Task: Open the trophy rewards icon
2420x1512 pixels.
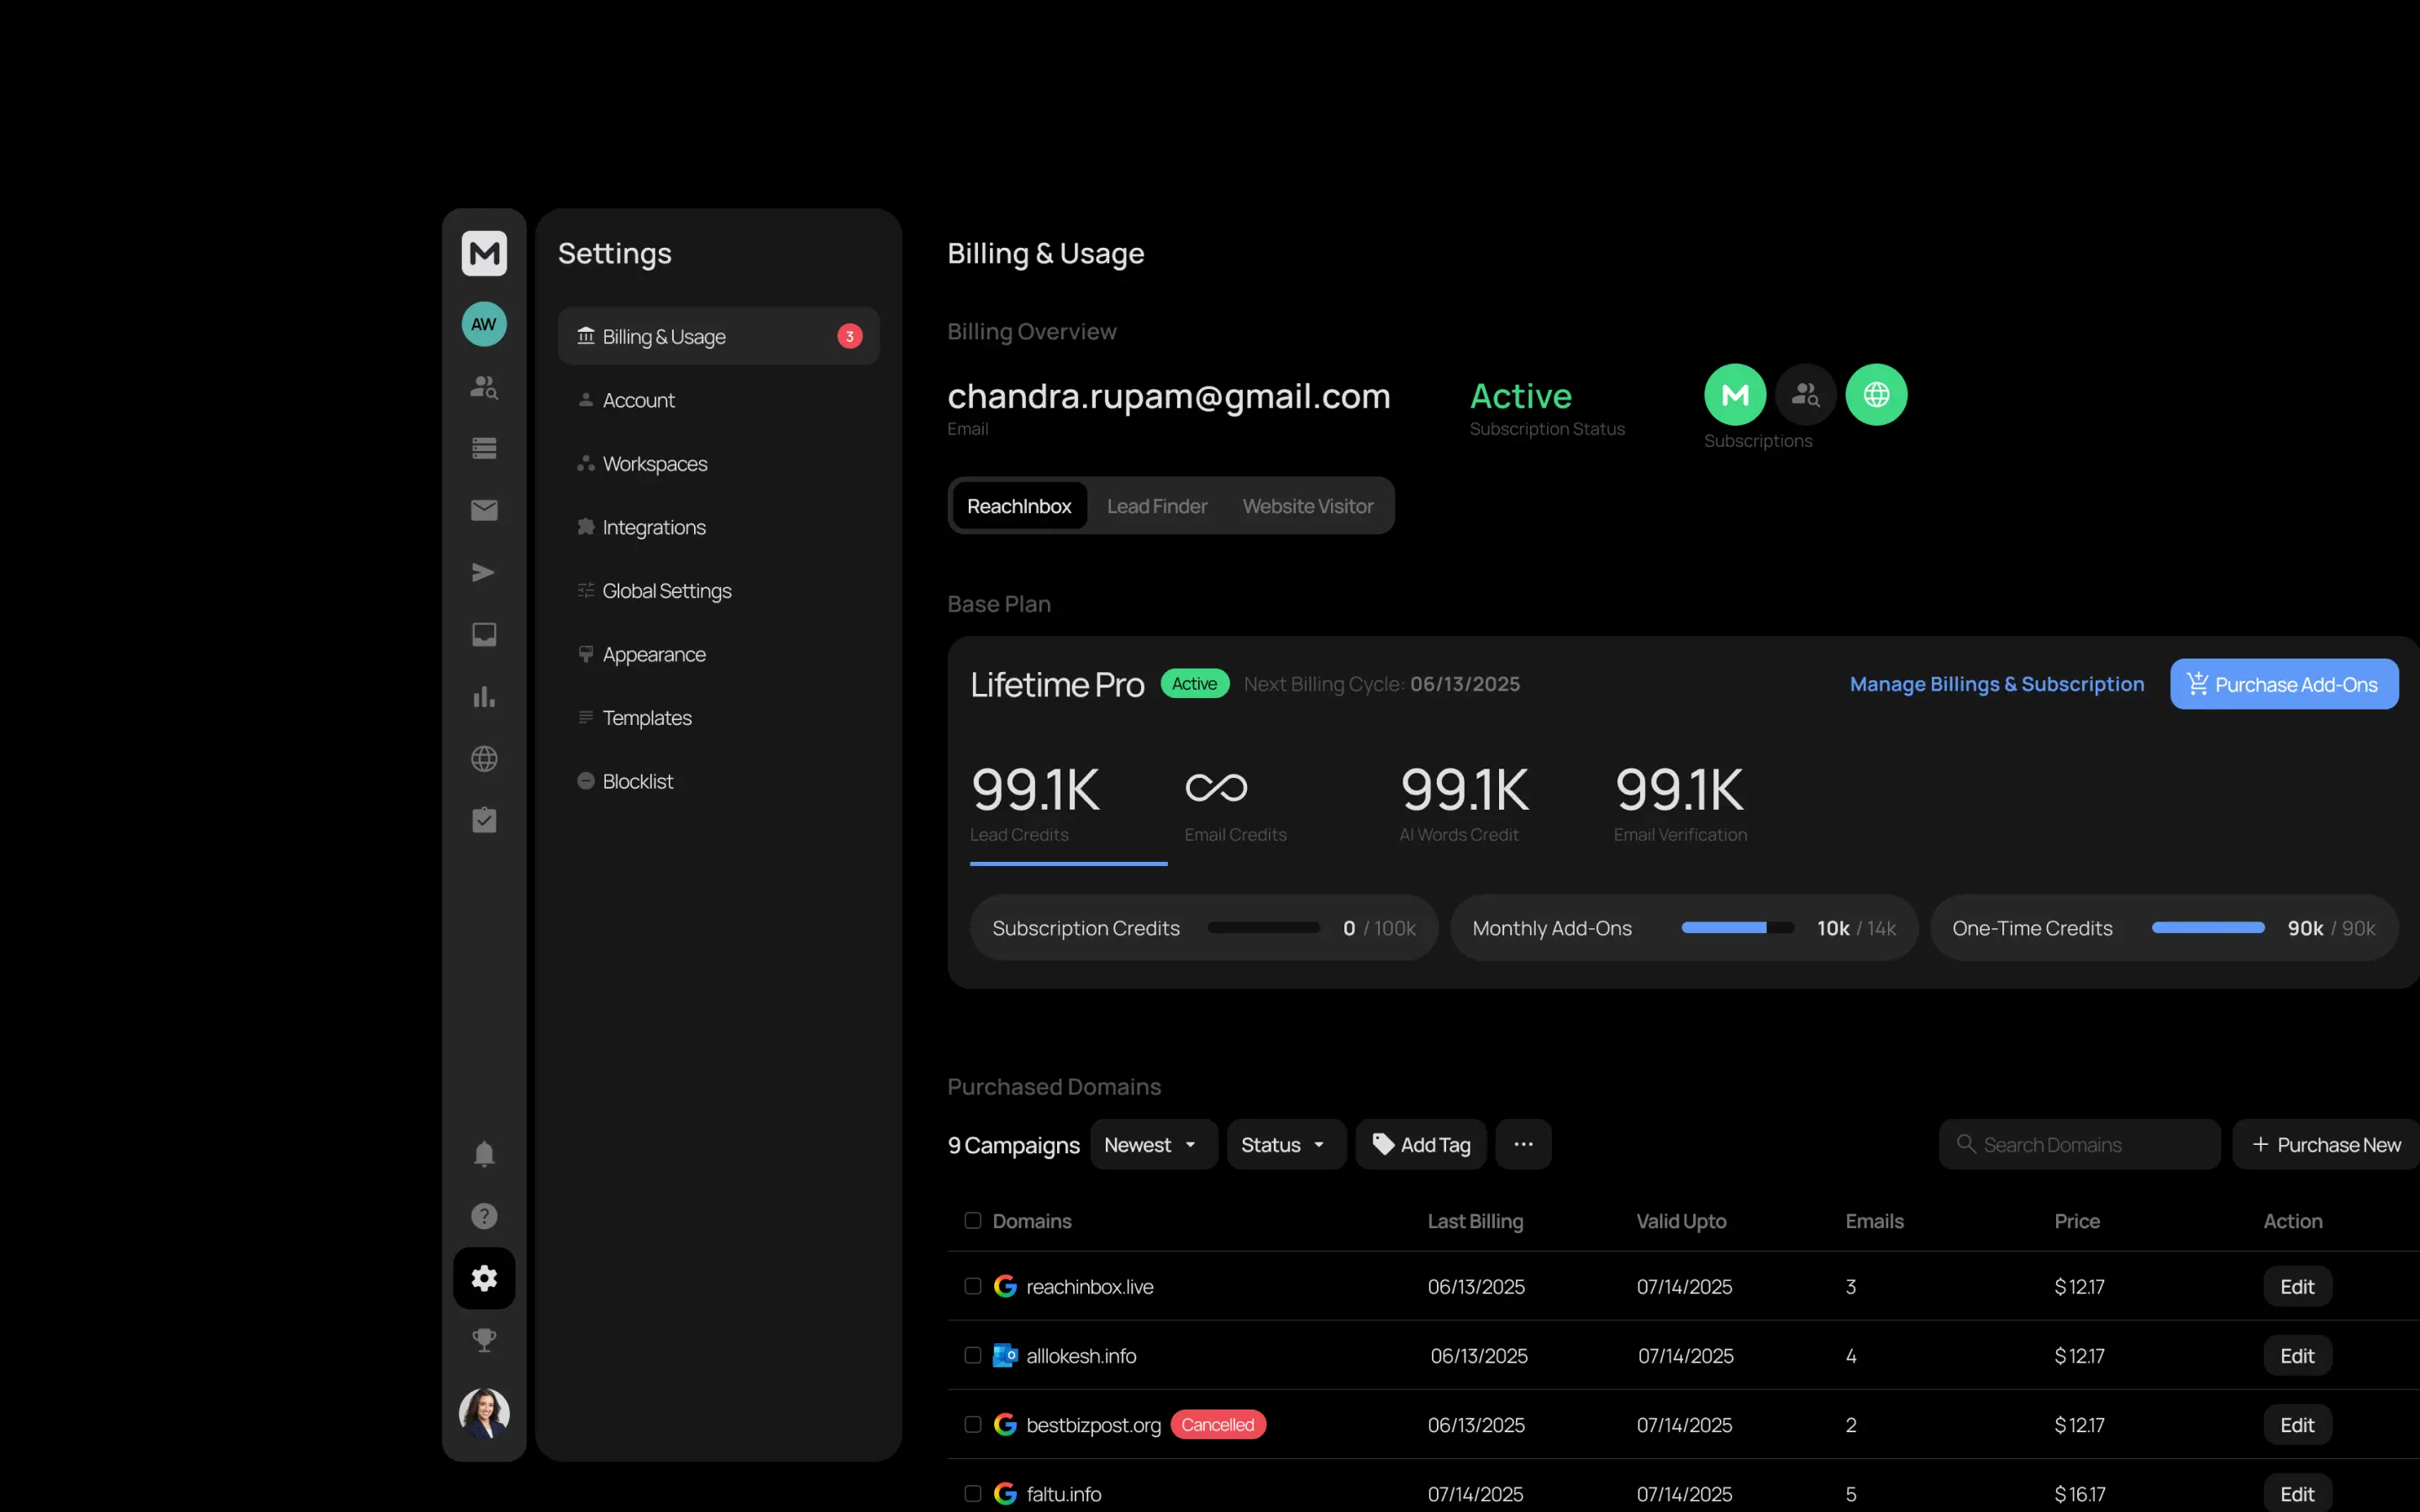Action: (484, 1340)
